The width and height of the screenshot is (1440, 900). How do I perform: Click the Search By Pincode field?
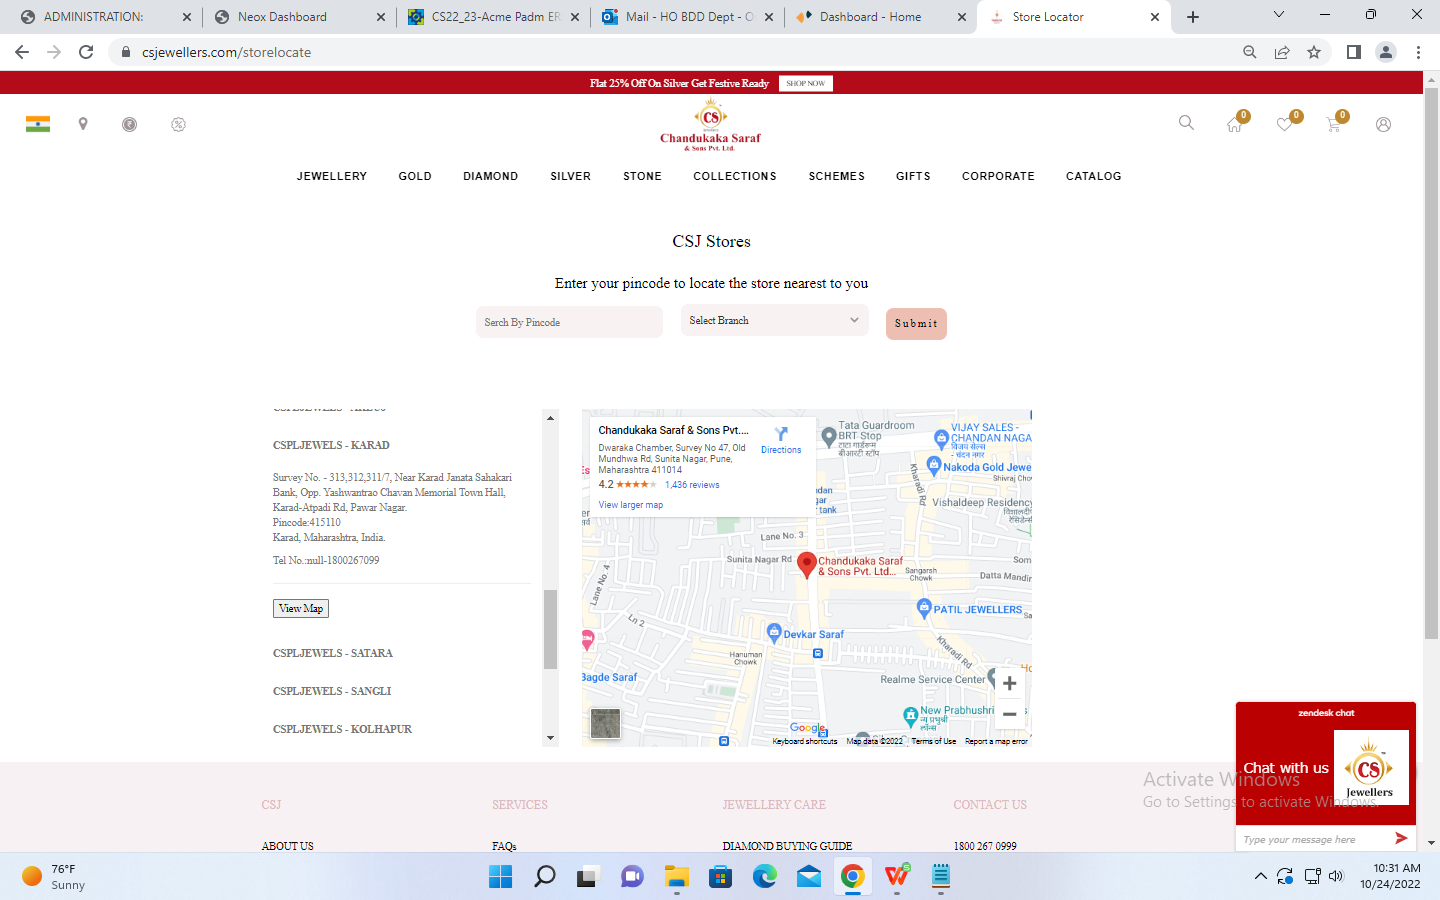click(569, 322)
